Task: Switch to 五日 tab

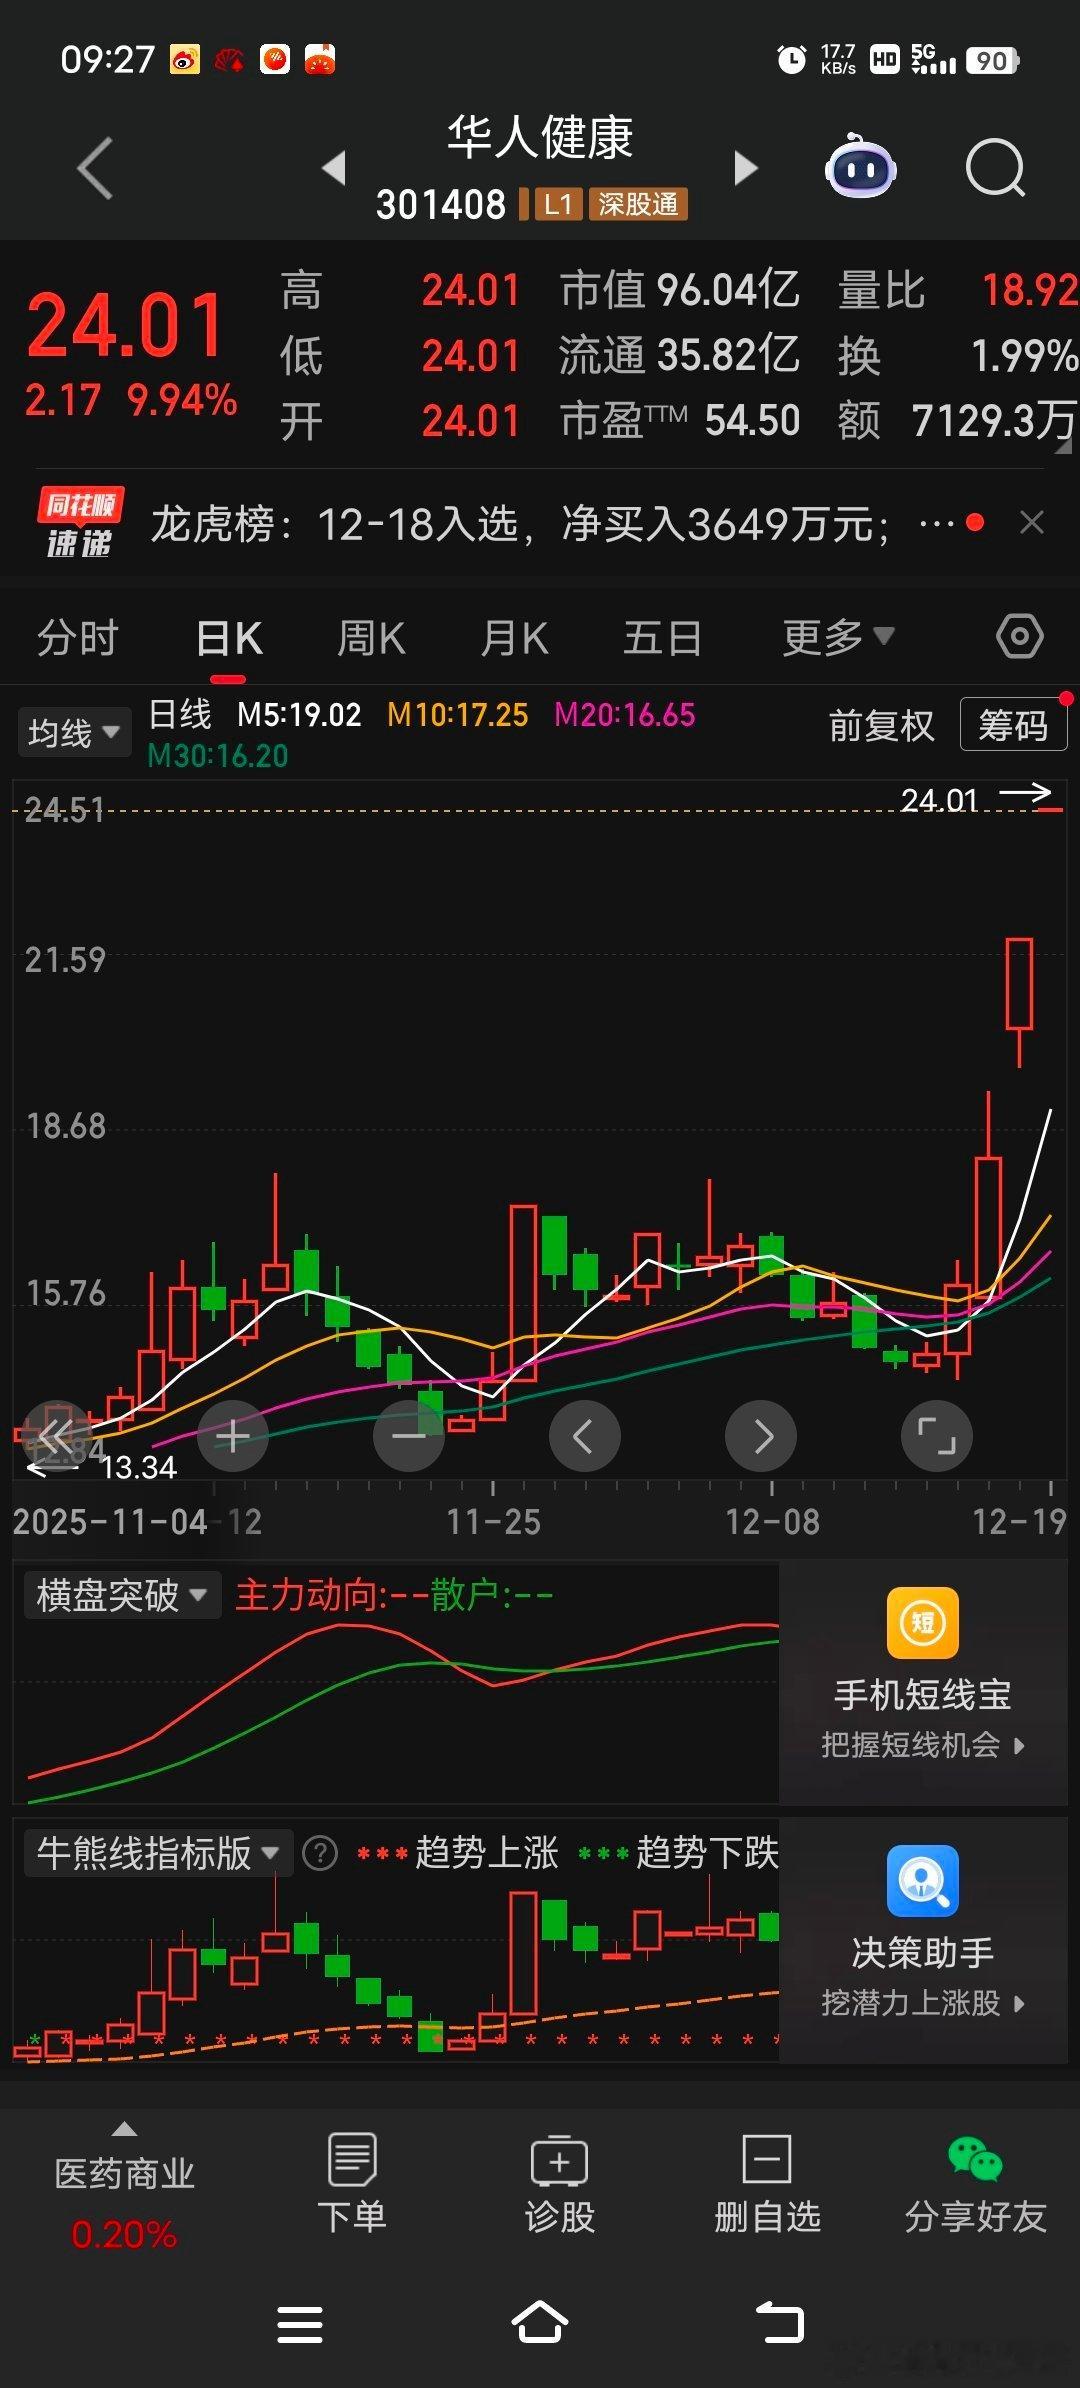Action: coord(662,637)
